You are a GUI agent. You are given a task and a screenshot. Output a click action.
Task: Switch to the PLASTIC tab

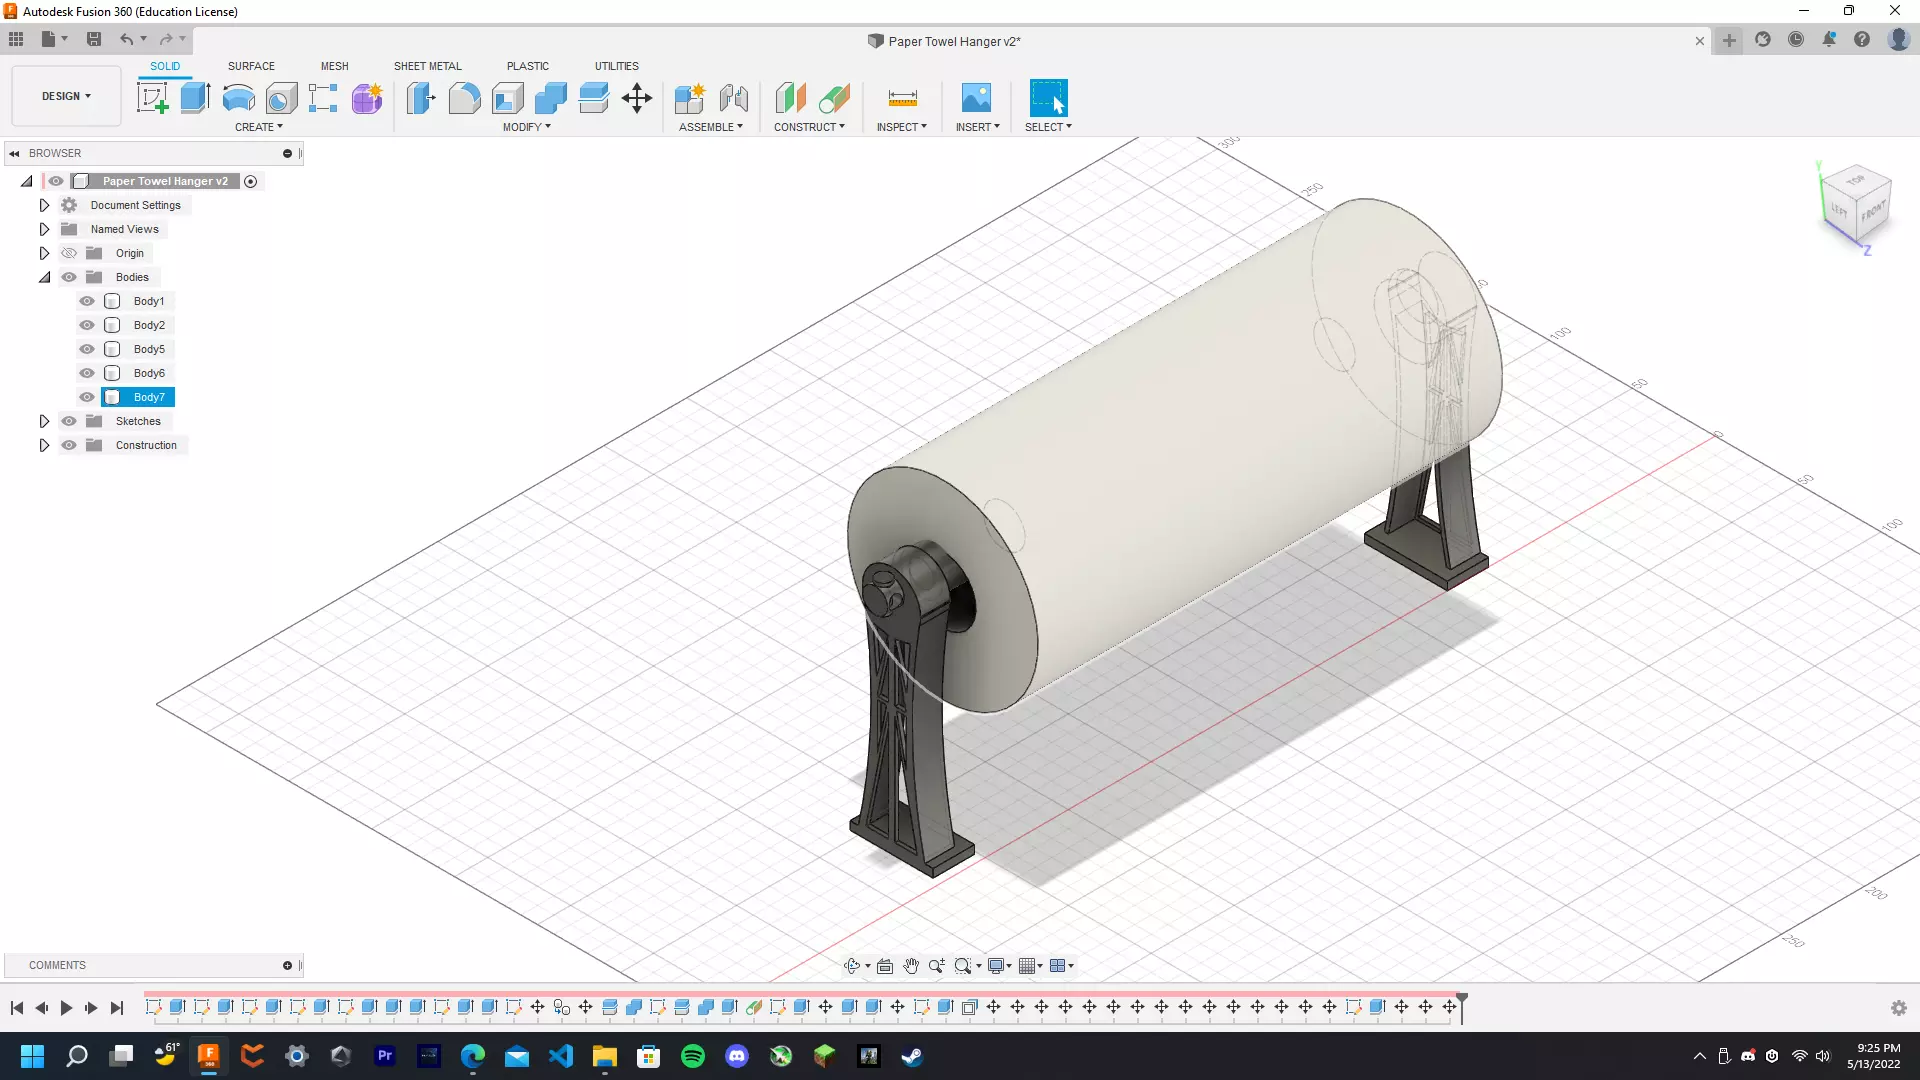pos(527,66)
